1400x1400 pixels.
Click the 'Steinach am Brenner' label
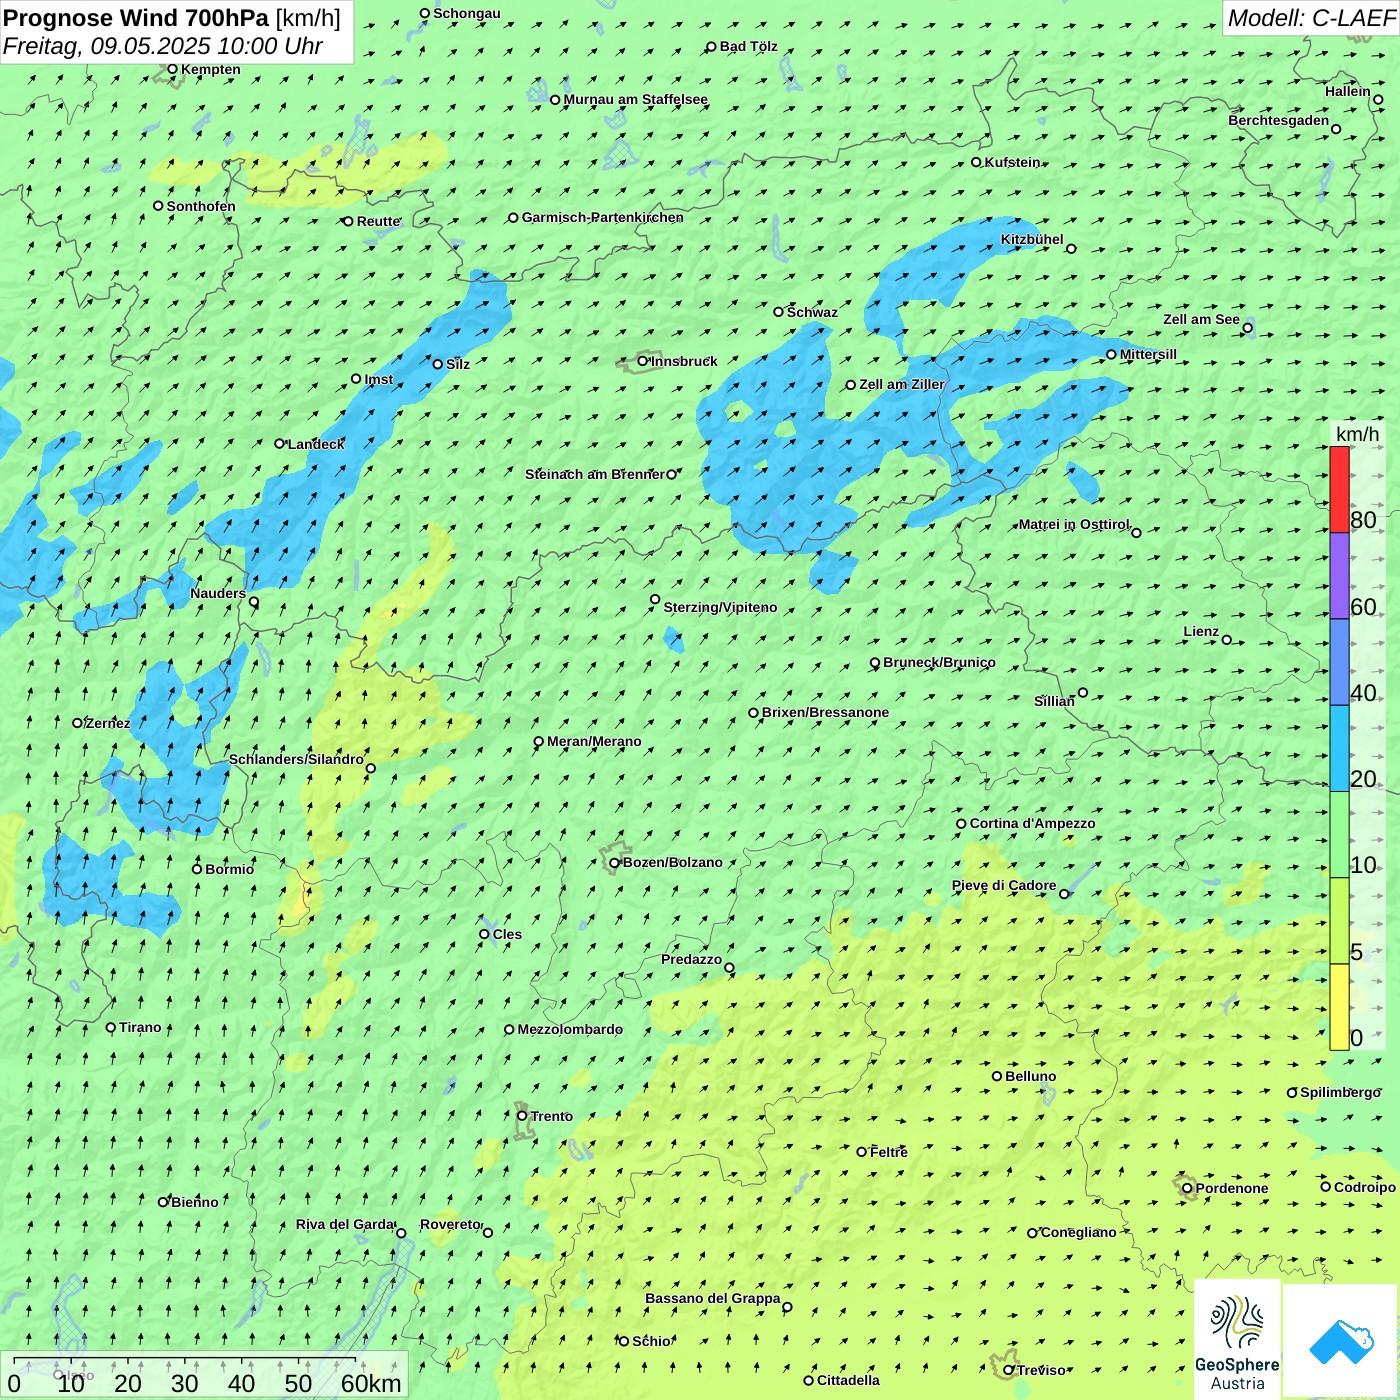click(x=594, y=474)
